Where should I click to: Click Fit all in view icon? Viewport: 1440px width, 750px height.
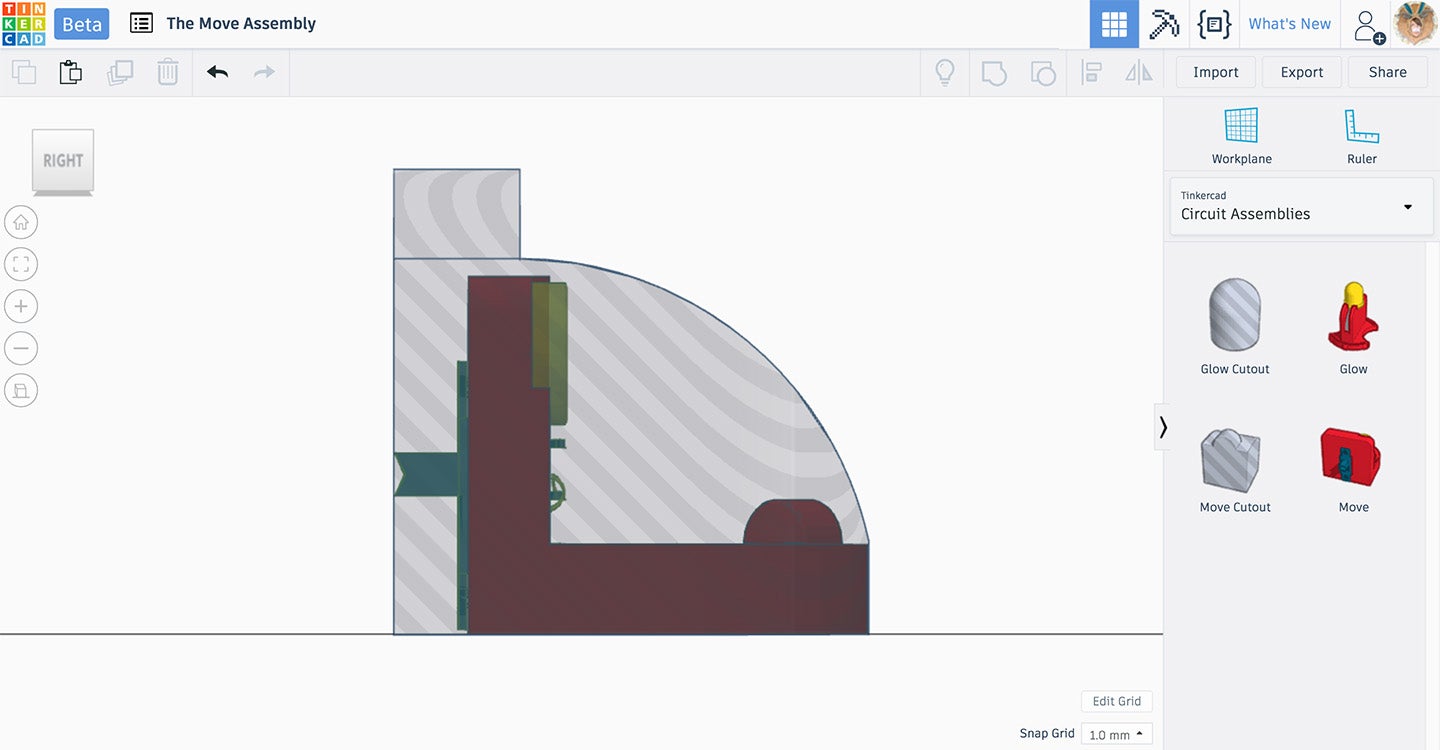click(x=21, y=265)
